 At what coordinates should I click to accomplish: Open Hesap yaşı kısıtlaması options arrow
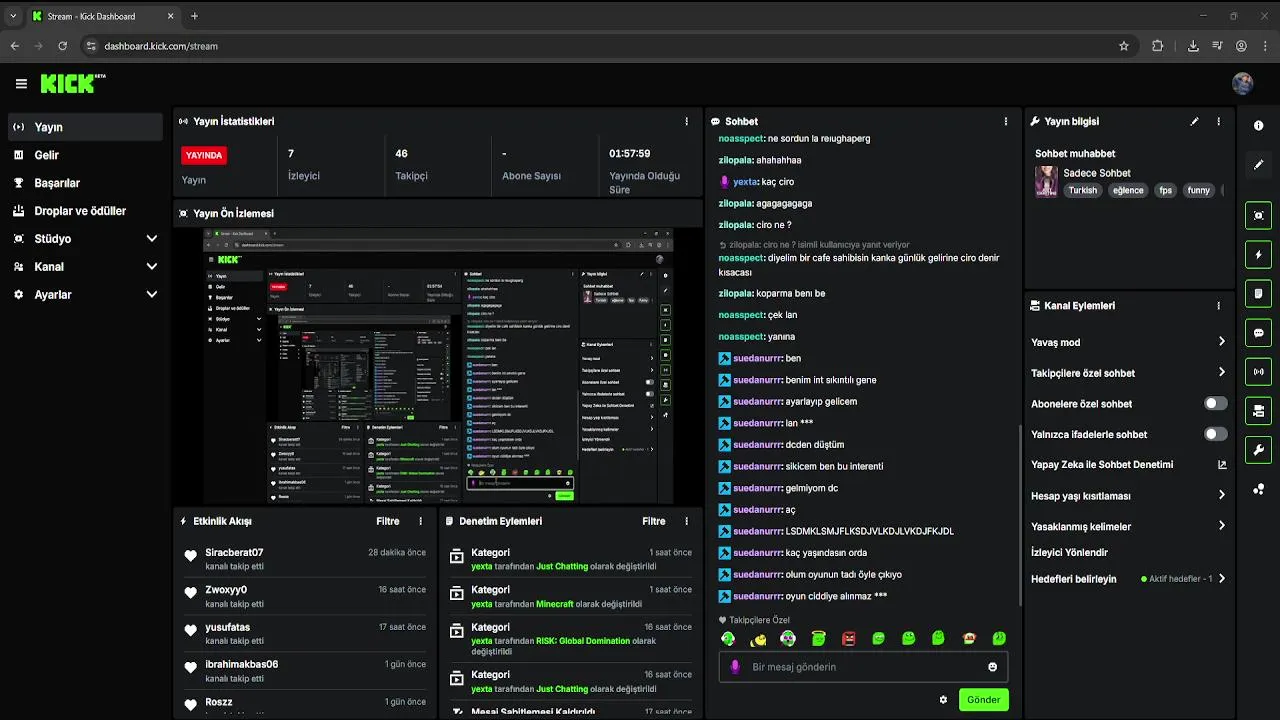point(1221,495)
